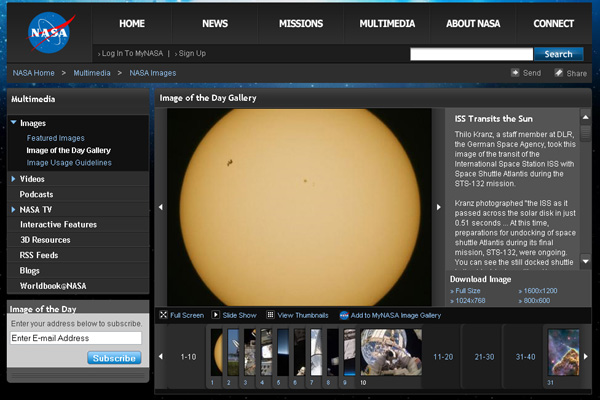Expand the Videos section

pyautogui.click(x=13, y=179)
